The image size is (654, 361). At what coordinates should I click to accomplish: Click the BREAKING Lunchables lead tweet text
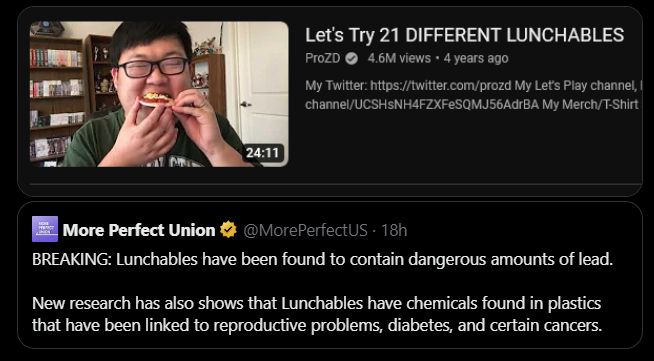coord(322,259)
